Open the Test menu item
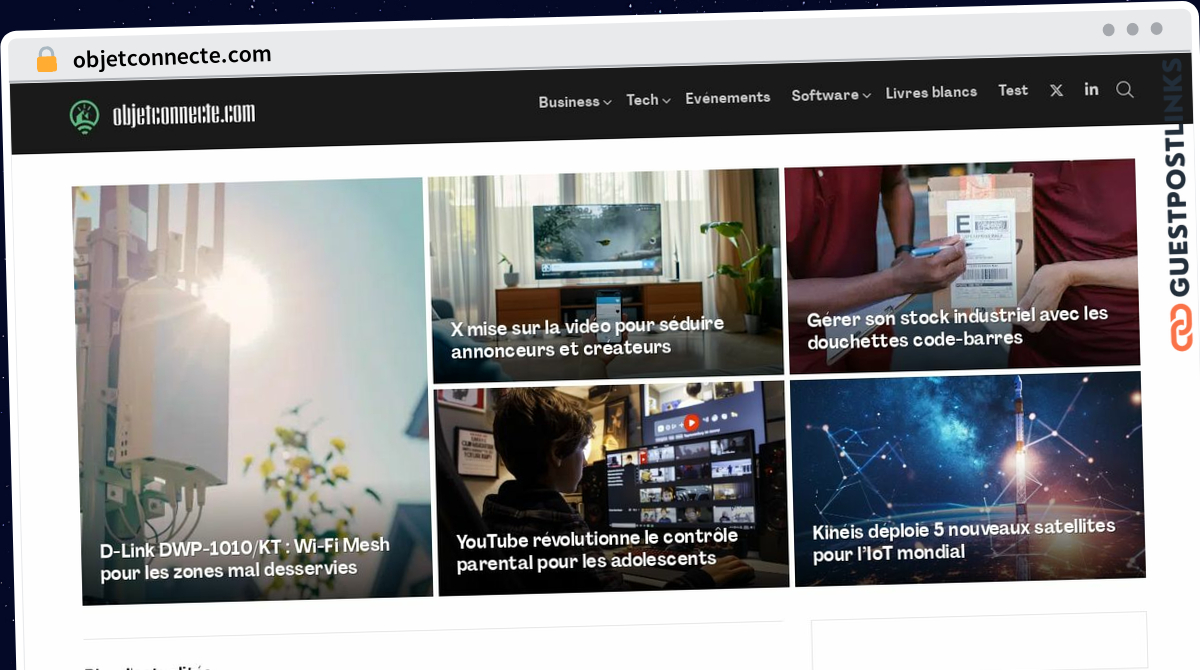The width and height of the screenshot is (1200, 670). pyautogui.click(x=1013, y=90)
